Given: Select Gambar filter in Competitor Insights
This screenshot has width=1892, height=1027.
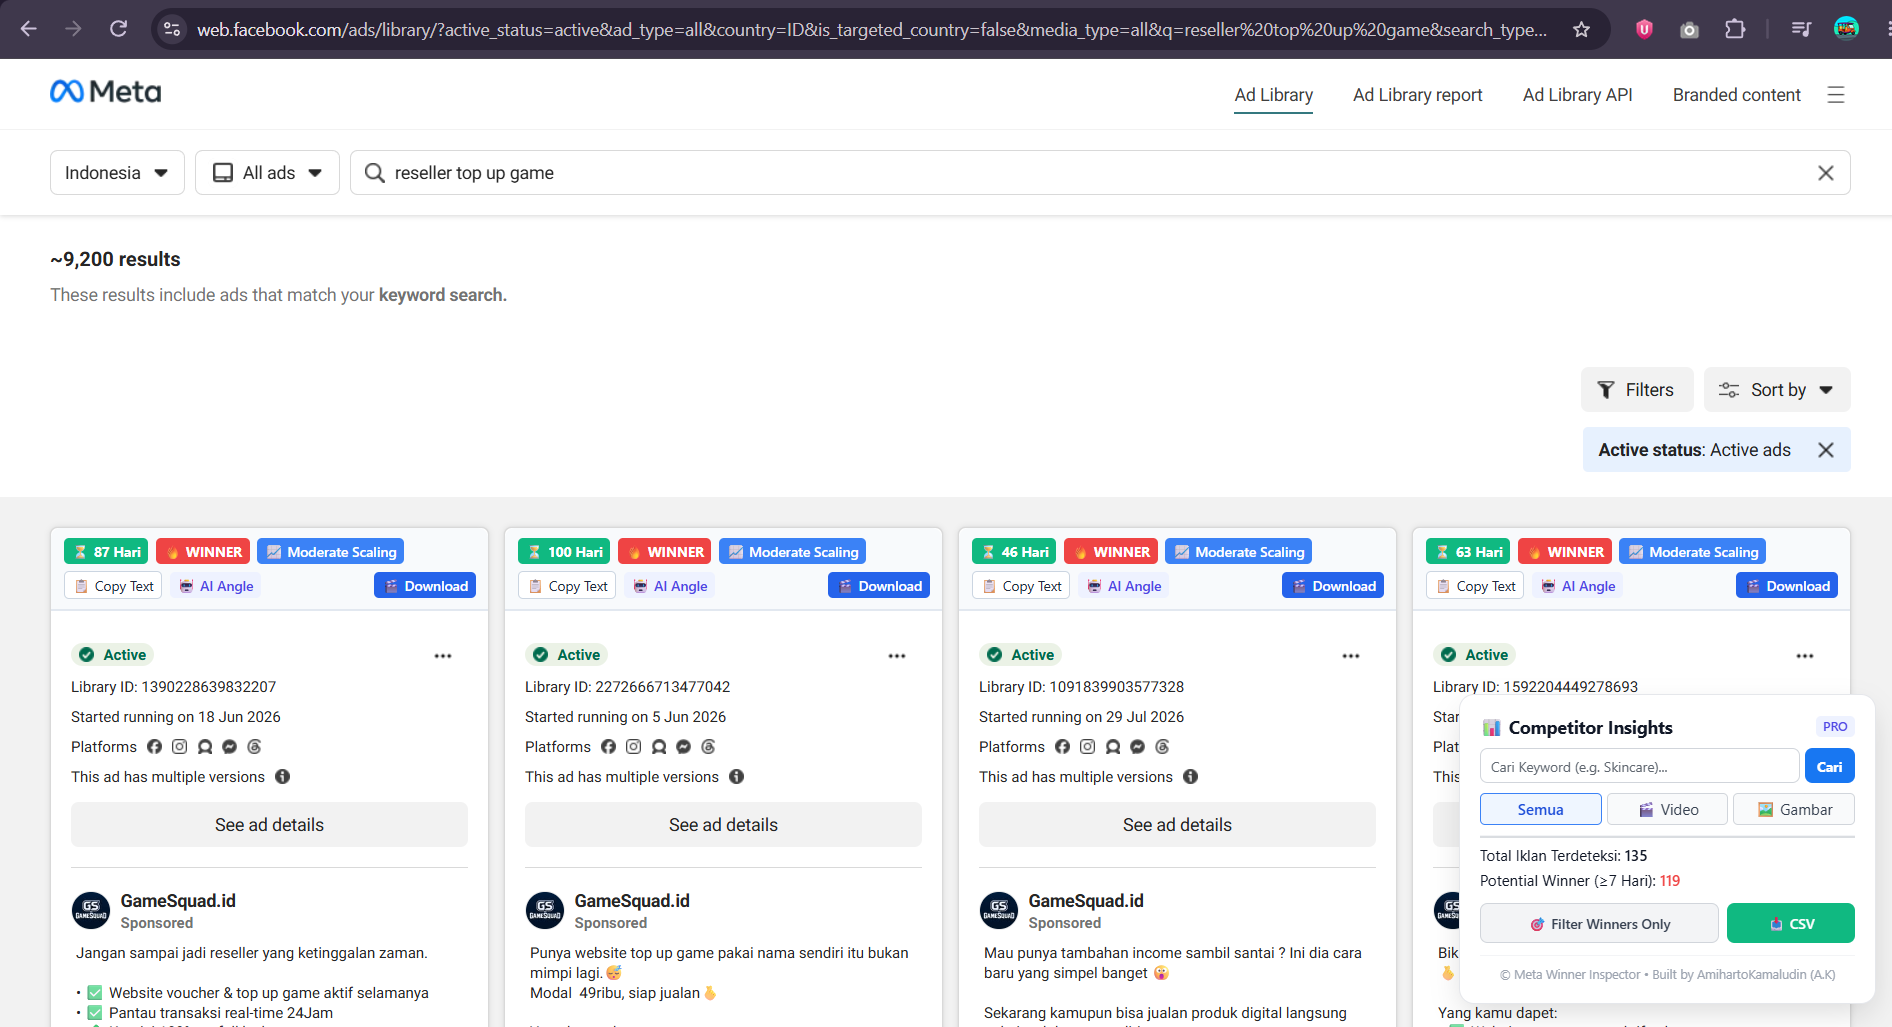Looking at the screenshot, I should click(x=1794, y=810).
